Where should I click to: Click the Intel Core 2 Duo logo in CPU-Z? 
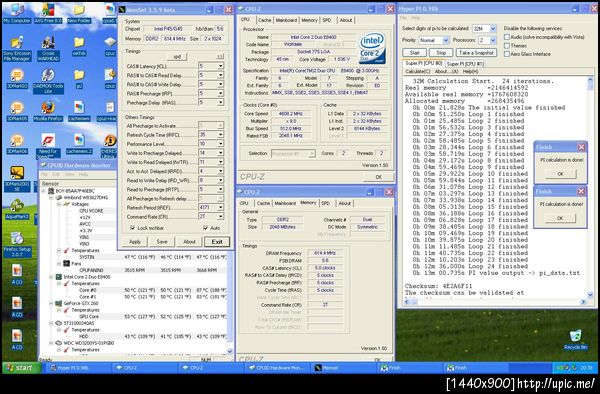pyautogui.click(x=372, y=48)
